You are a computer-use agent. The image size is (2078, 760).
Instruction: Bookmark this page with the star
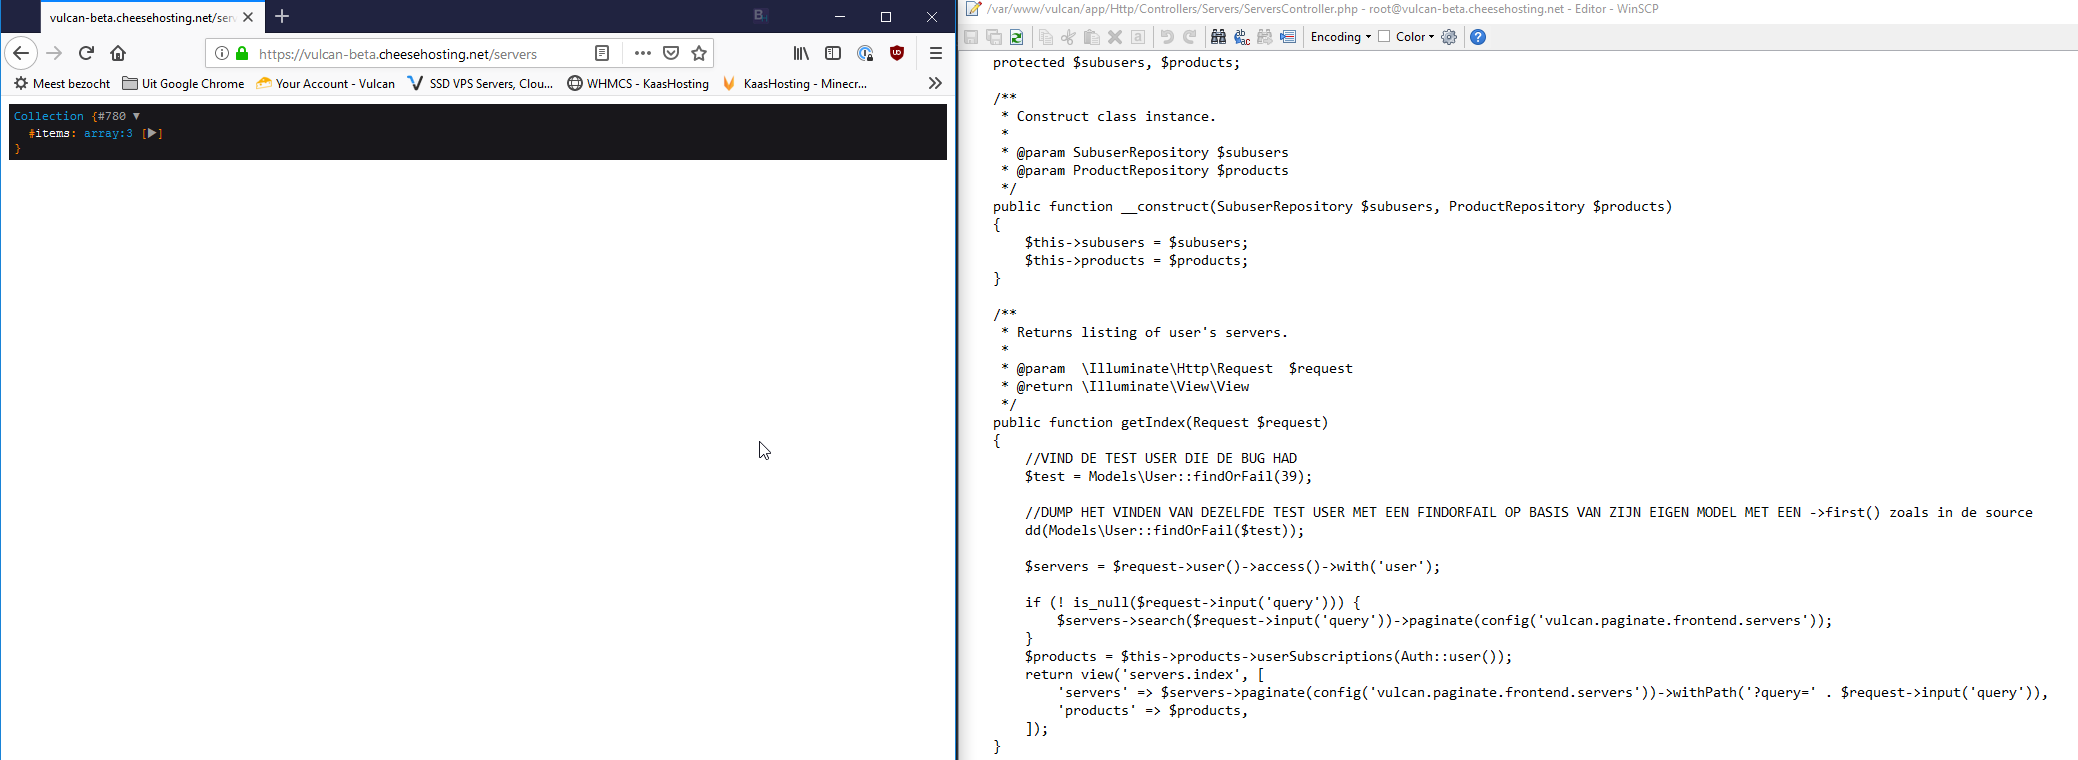[x=699, y=53]
